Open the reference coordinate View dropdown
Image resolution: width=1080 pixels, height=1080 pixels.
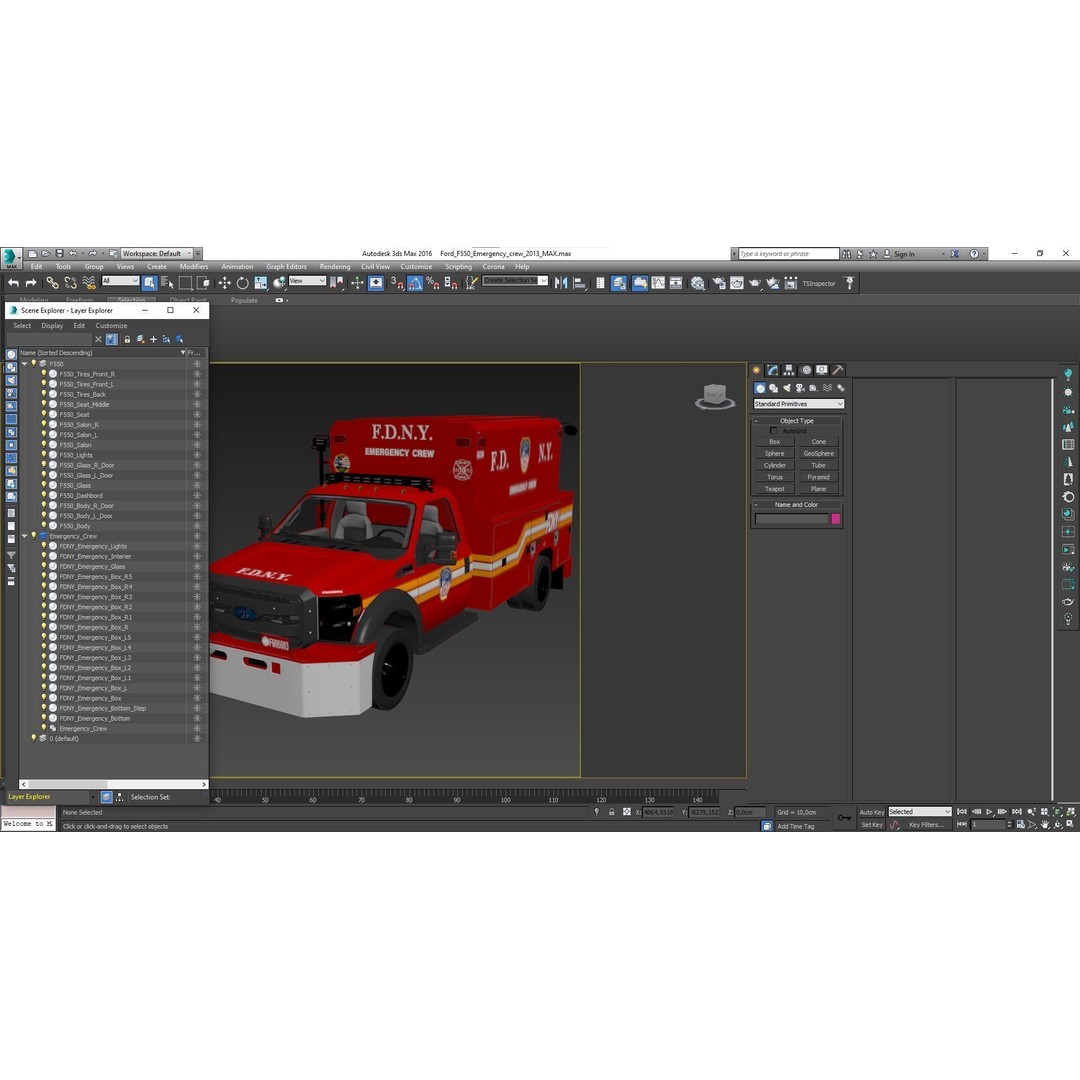[x=307, y=280]
